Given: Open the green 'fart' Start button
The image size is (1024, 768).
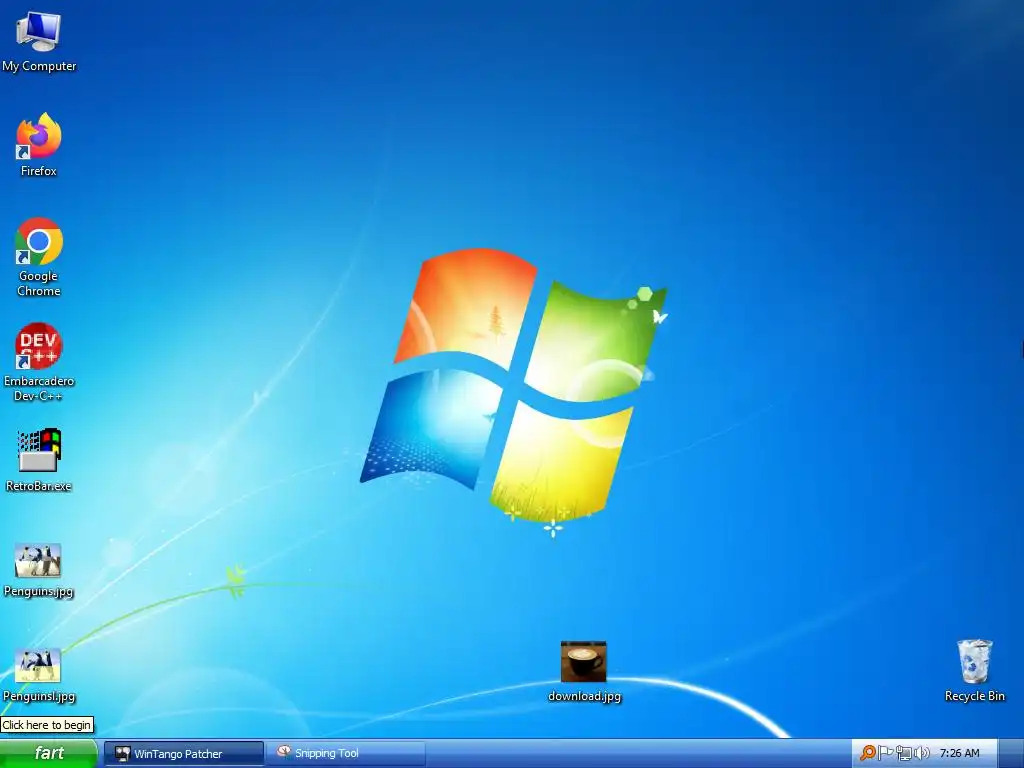Looking at the screenshot, I should (48, 753).
